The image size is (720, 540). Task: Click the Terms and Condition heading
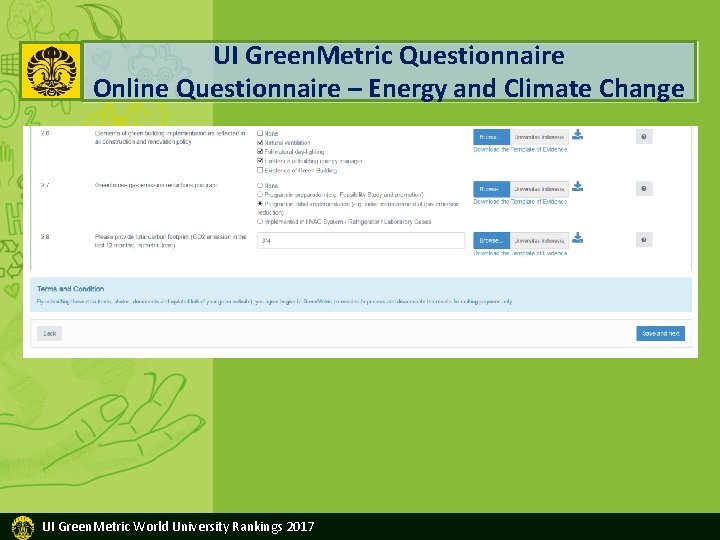tap(70, 289)
